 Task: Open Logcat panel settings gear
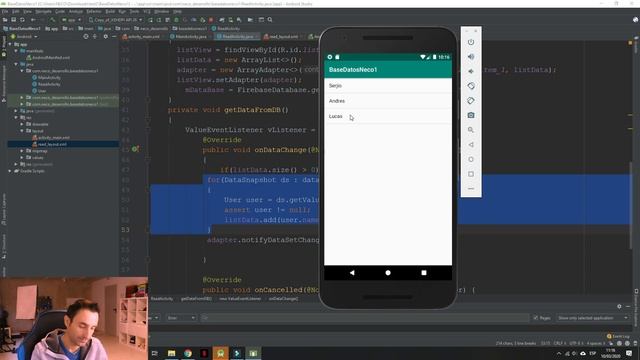click(619, 306)
